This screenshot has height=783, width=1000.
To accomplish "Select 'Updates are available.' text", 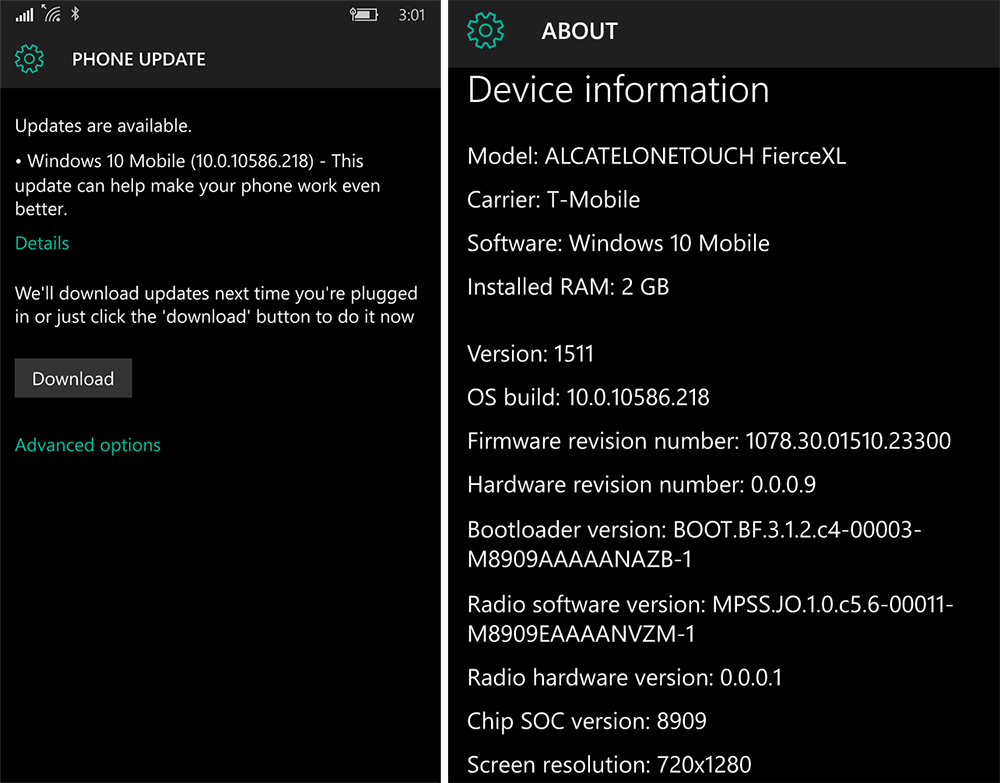I will click(x=103, y=126).
